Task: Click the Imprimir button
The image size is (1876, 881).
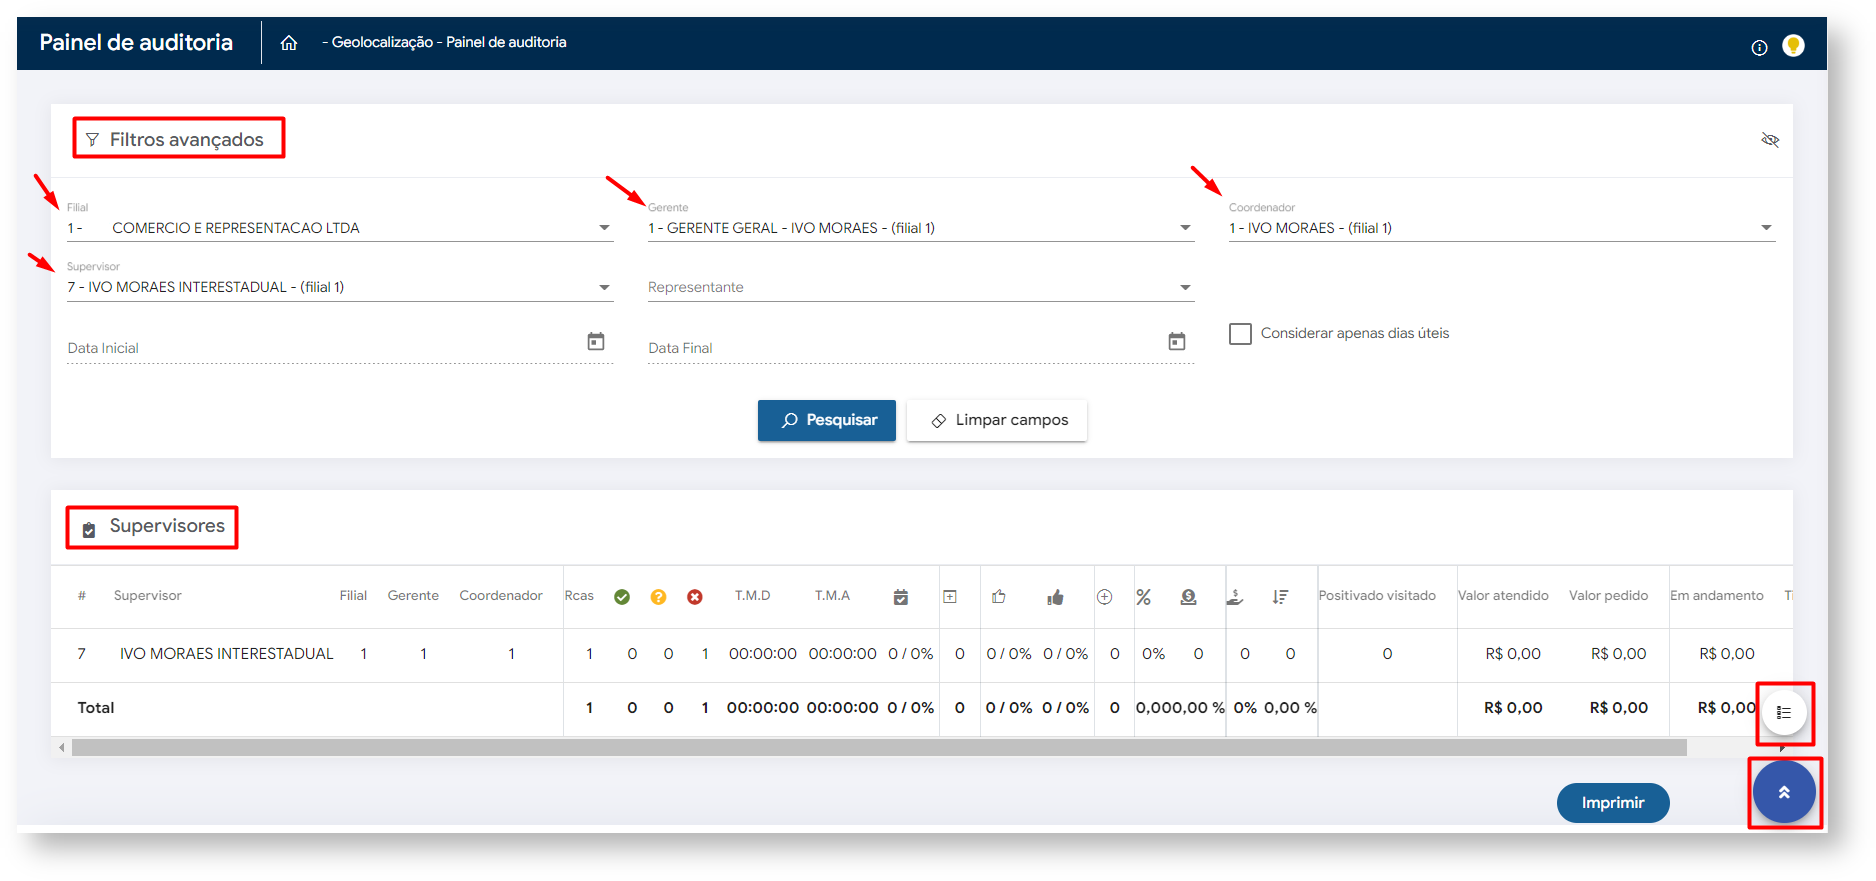Action: 1613,803
